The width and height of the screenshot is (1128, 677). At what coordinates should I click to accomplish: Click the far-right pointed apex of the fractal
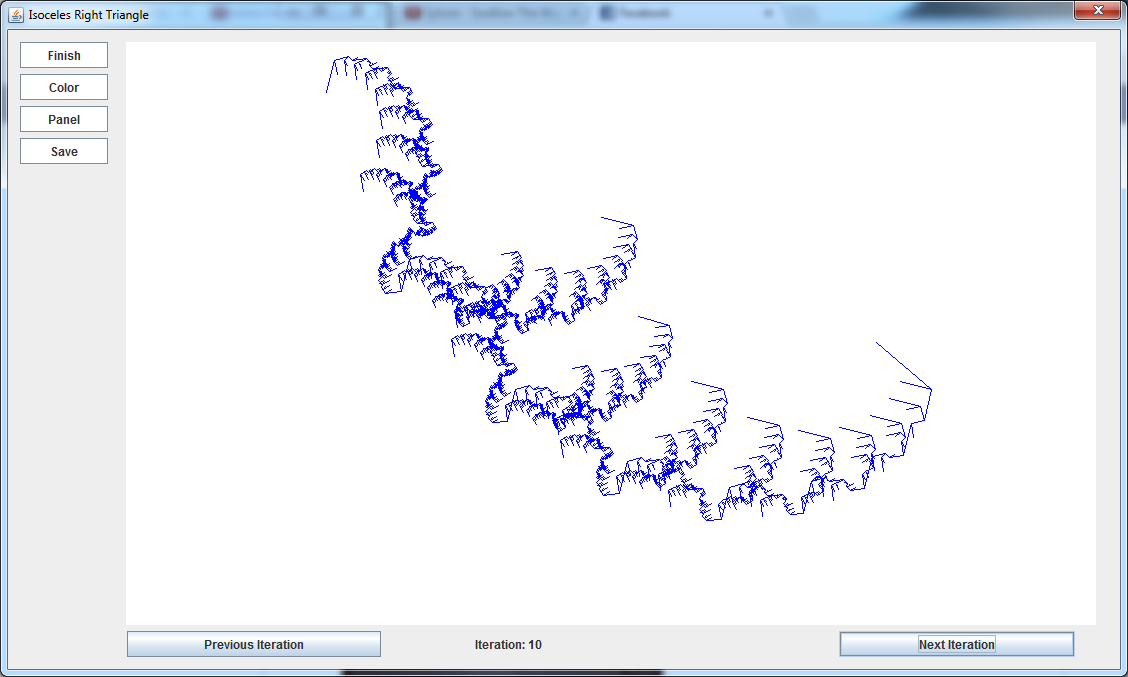pos(931,389)
